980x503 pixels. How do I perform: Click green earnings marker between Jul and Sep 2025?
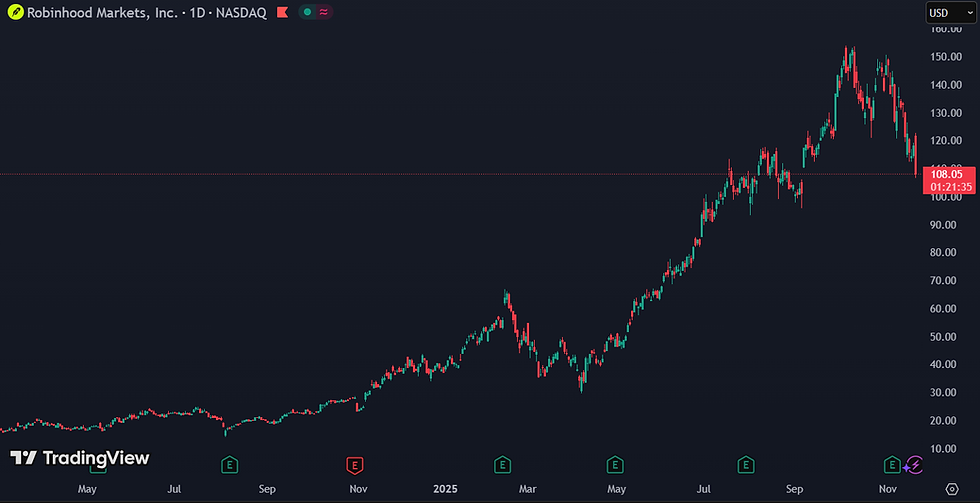tap(745, 465)
